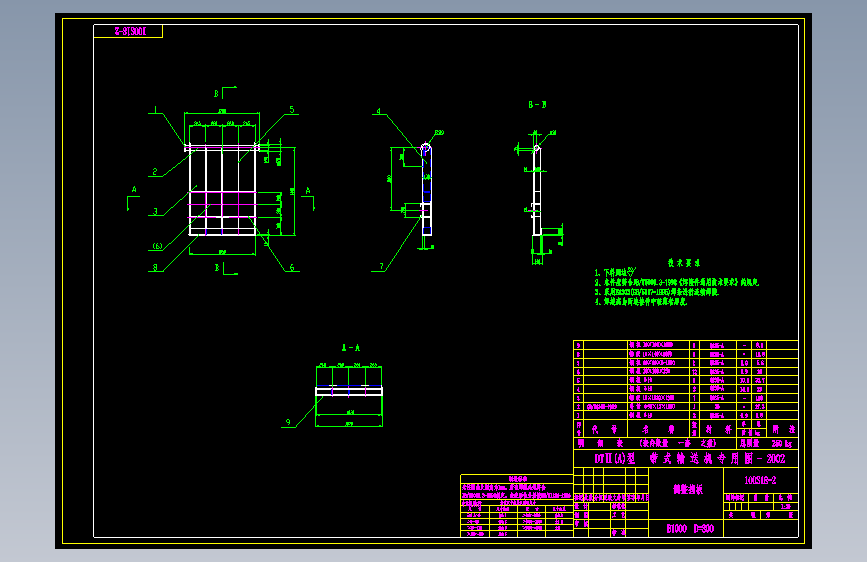Image resolution: width=867 pixels, height=562 pixels.
Task: Click the R20 radius dimension on side view
Action: point(439,133)
